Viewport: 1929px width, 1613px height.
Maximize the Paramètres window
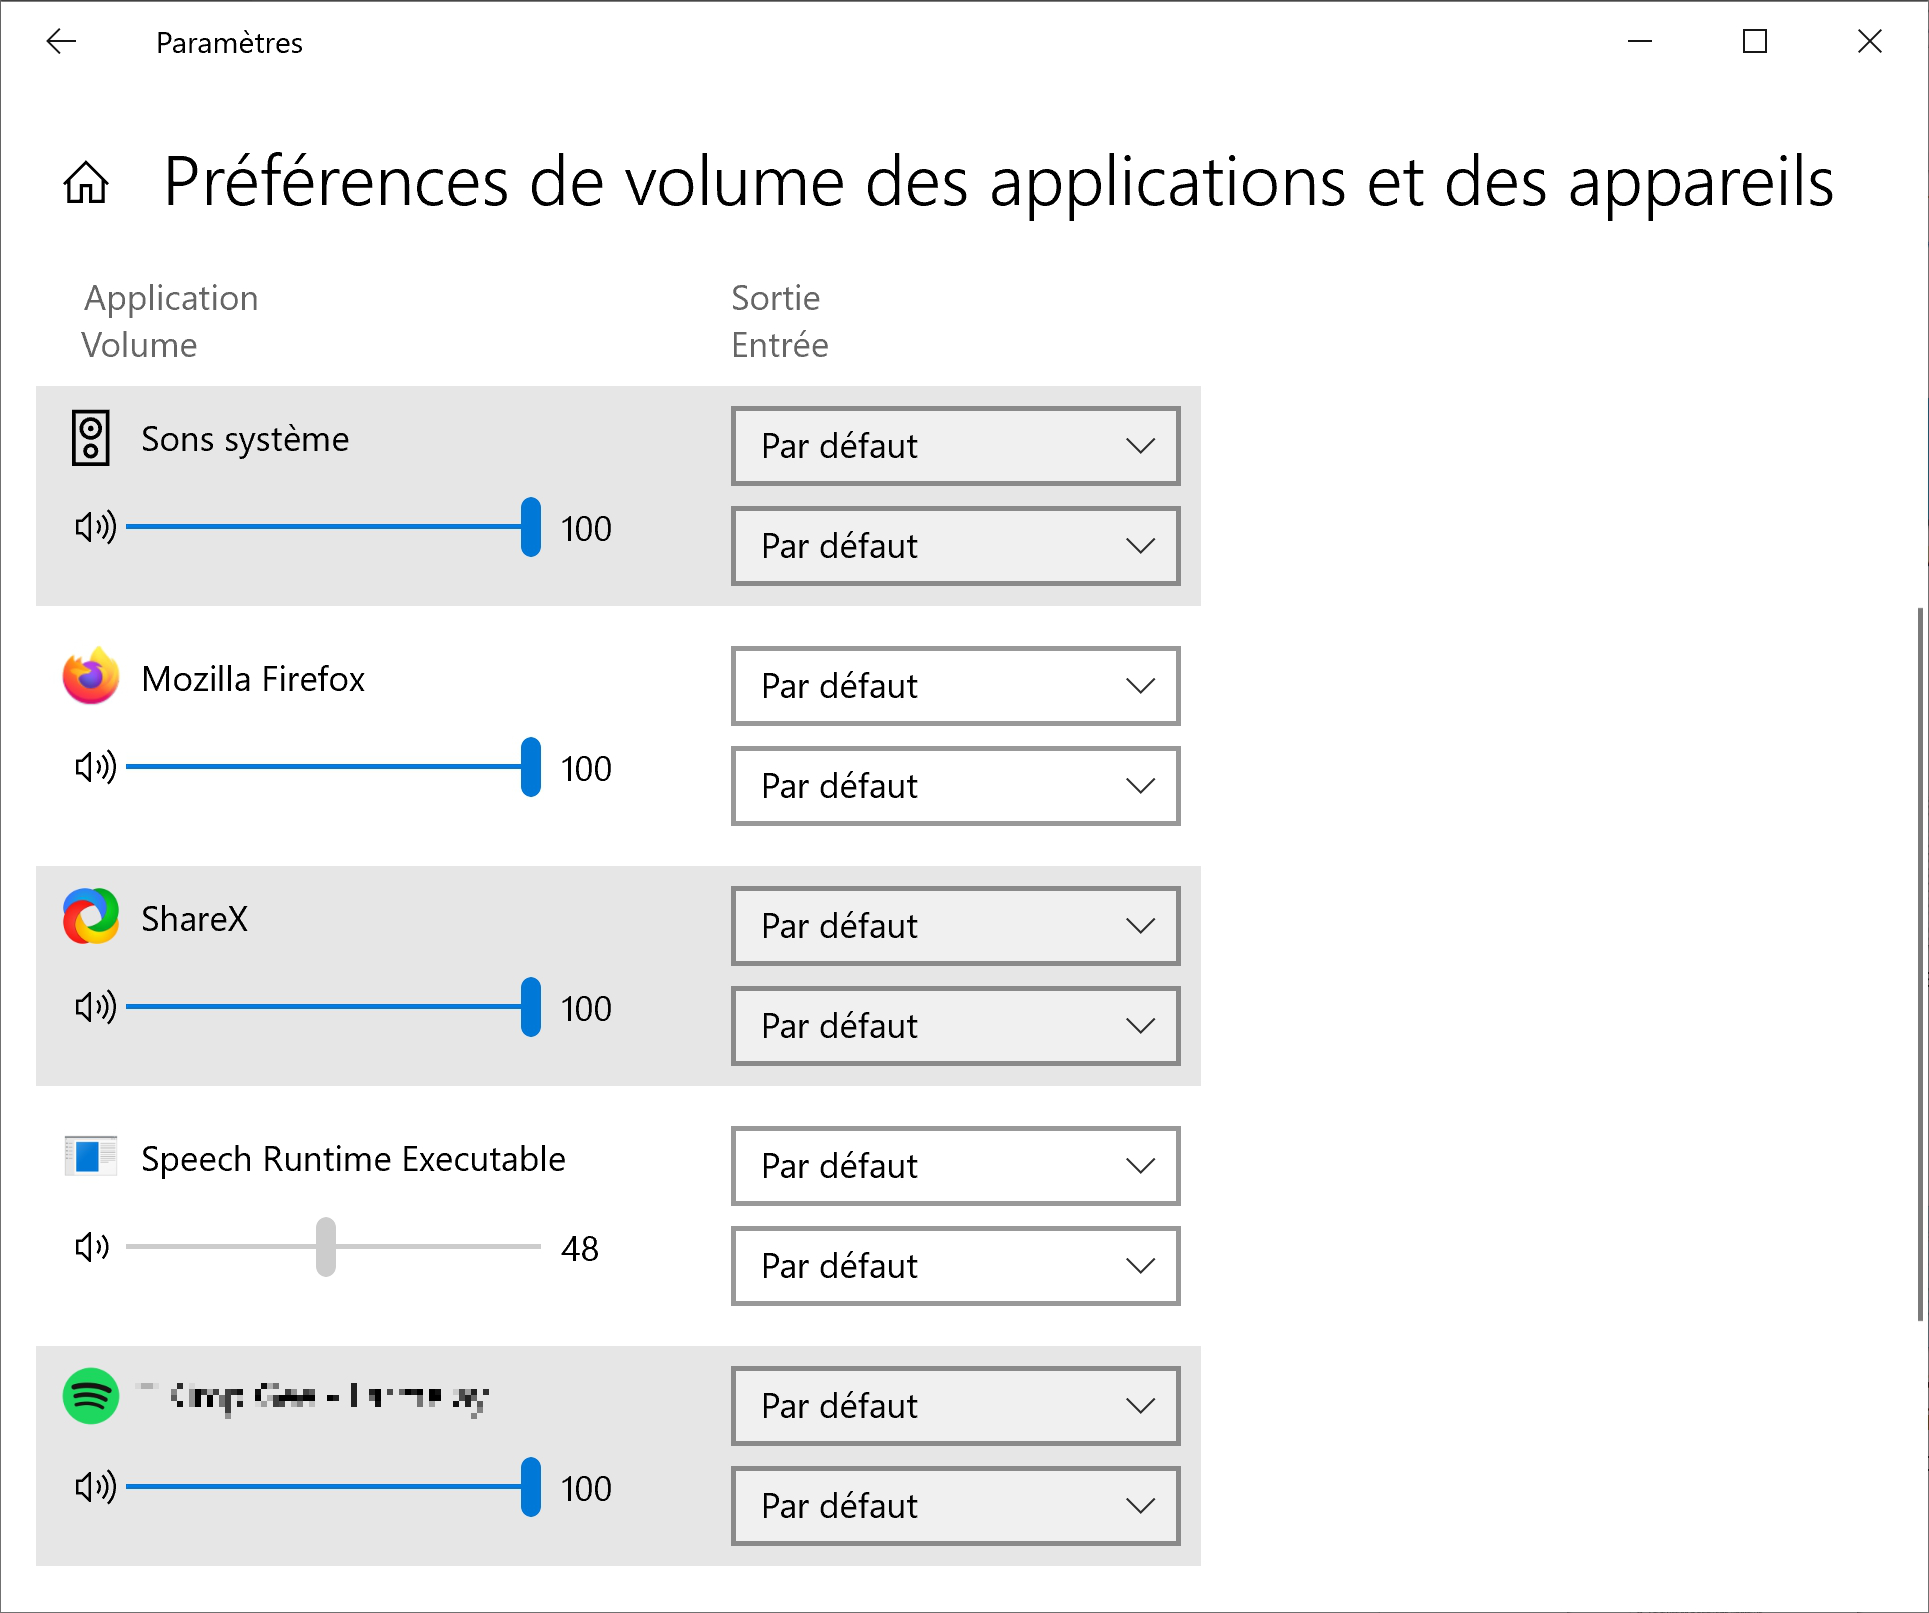click(x=1755, y=42)
